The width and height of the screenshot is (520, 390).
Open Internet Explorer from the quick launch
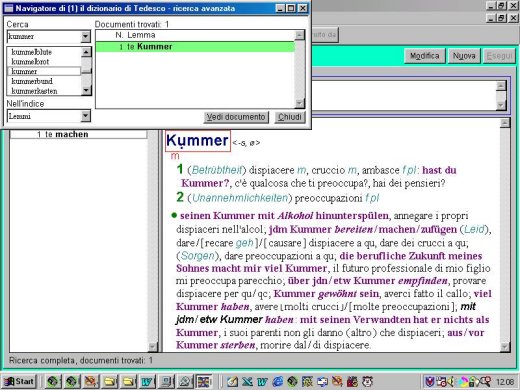click(x=277, y=381)
